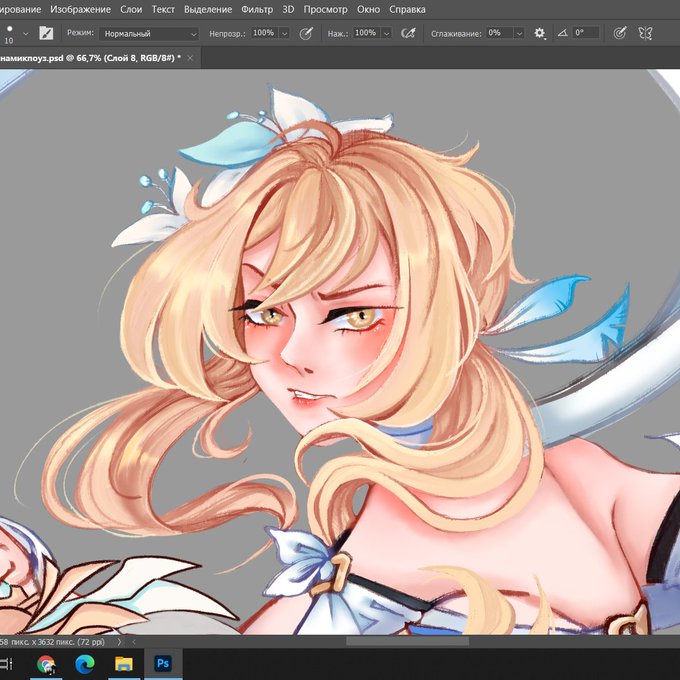Open the Изображение menu
680x680 pixels.
pos(80,9)
